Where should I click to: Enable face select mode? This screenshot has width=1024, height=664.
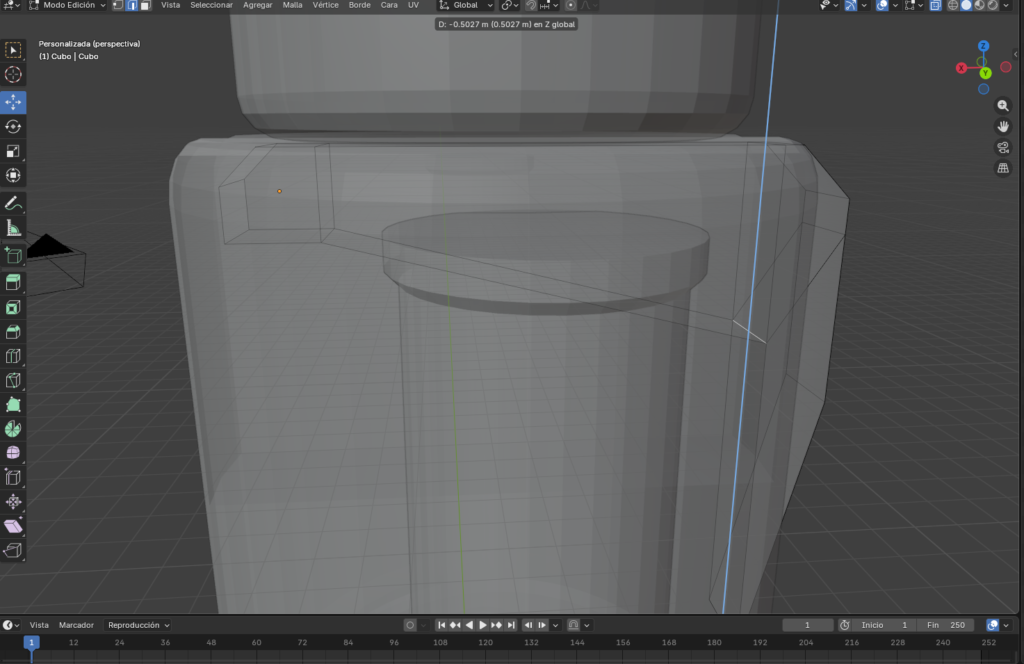click(145, 5)
